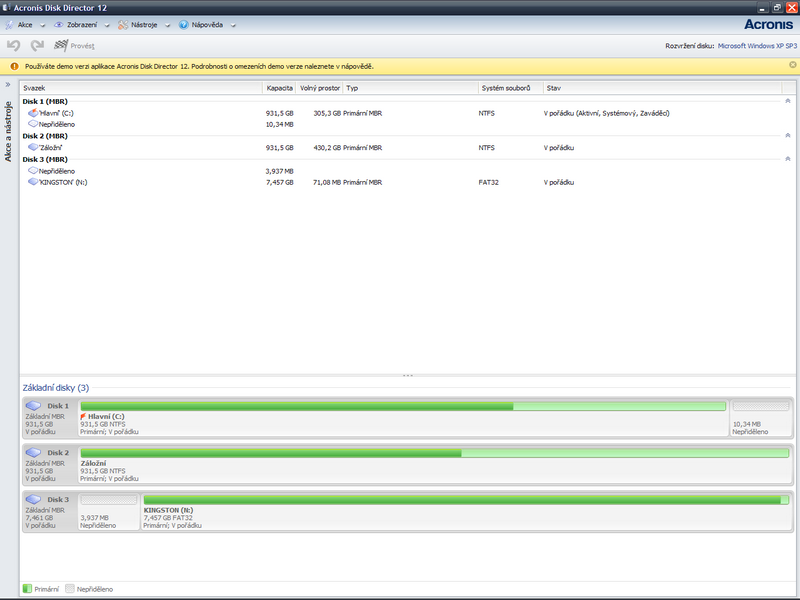800x600 pixels.
Task: Click the grey Nepřiděleno legend swatch
Action: [x=70, y=589]
